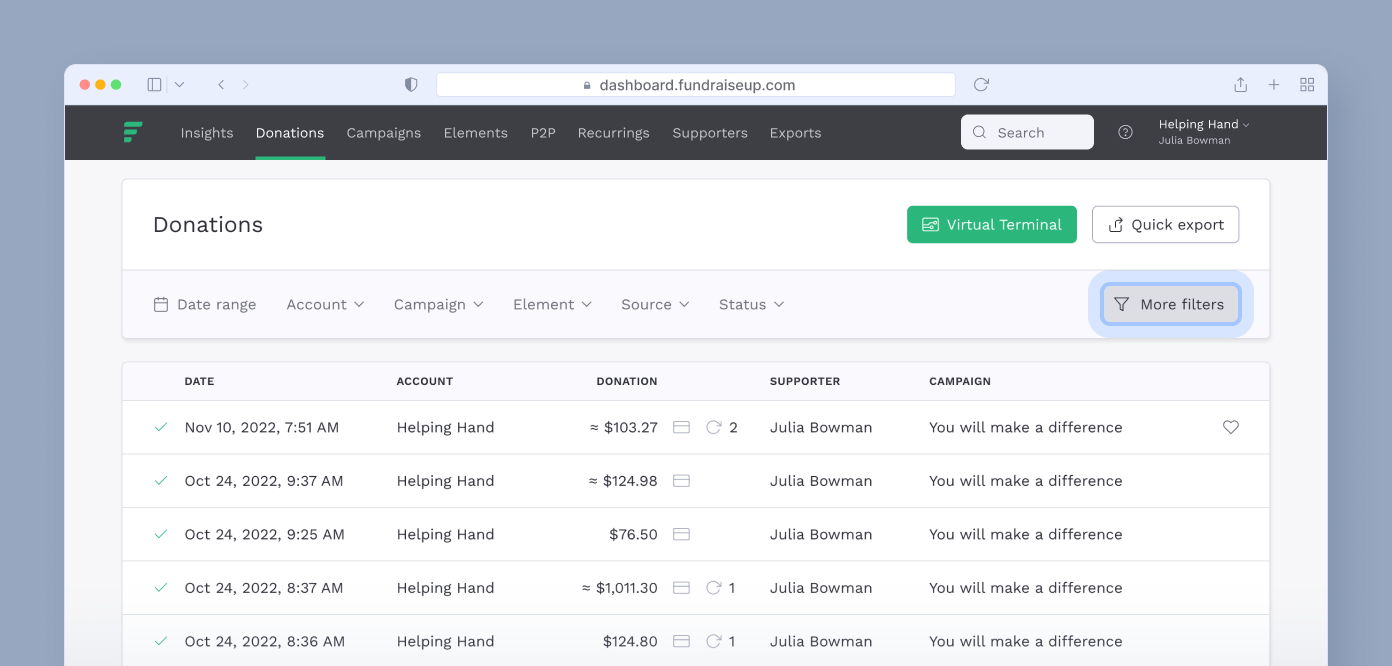Open supporter Julia Bowman on $76.50 row

pos(821,534)
